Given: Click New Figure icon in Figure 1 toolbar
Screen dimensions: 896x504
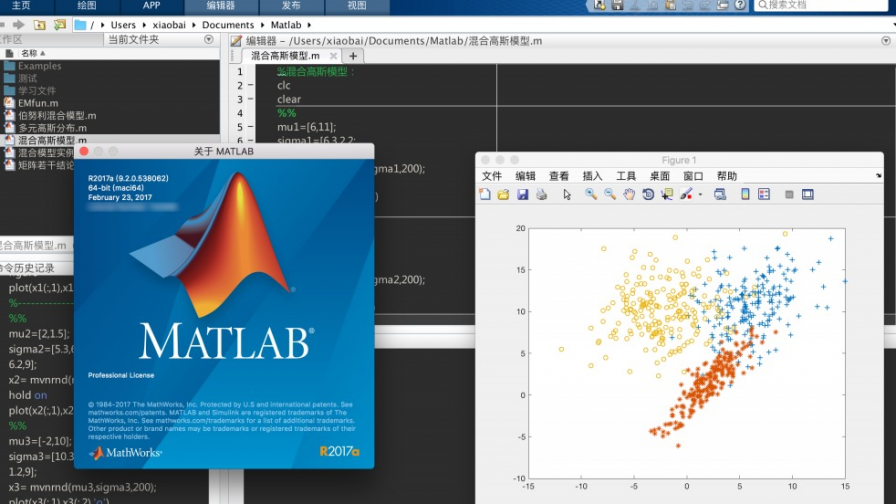Looking at the screenshot, I should [x=485, y=194].
